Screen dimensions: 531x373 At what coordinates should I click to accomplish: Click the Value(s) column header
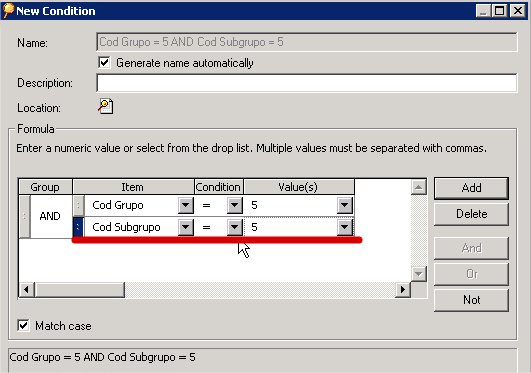pyautogui.click(x=299, y=187)
